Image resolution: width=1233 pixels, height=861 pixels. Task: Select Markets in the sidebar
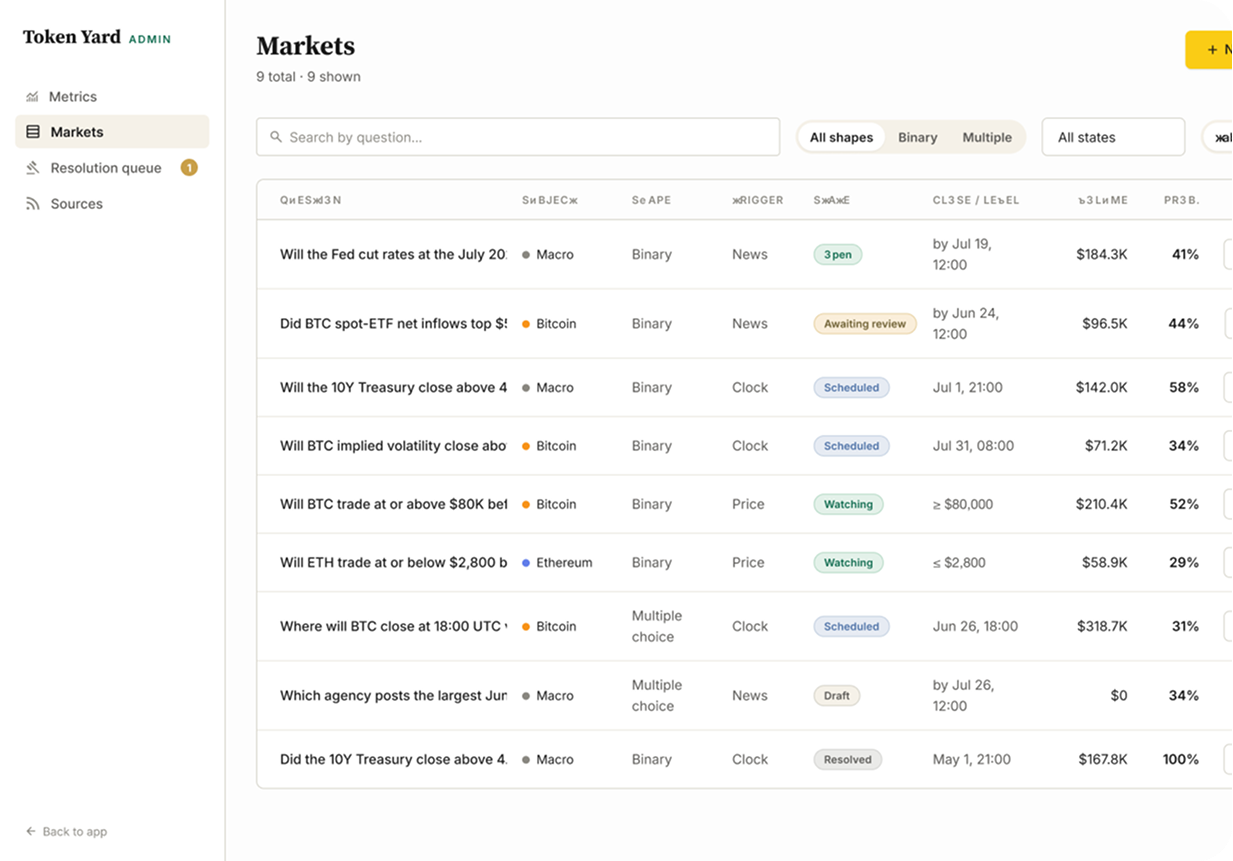click(x=112, y=132)
